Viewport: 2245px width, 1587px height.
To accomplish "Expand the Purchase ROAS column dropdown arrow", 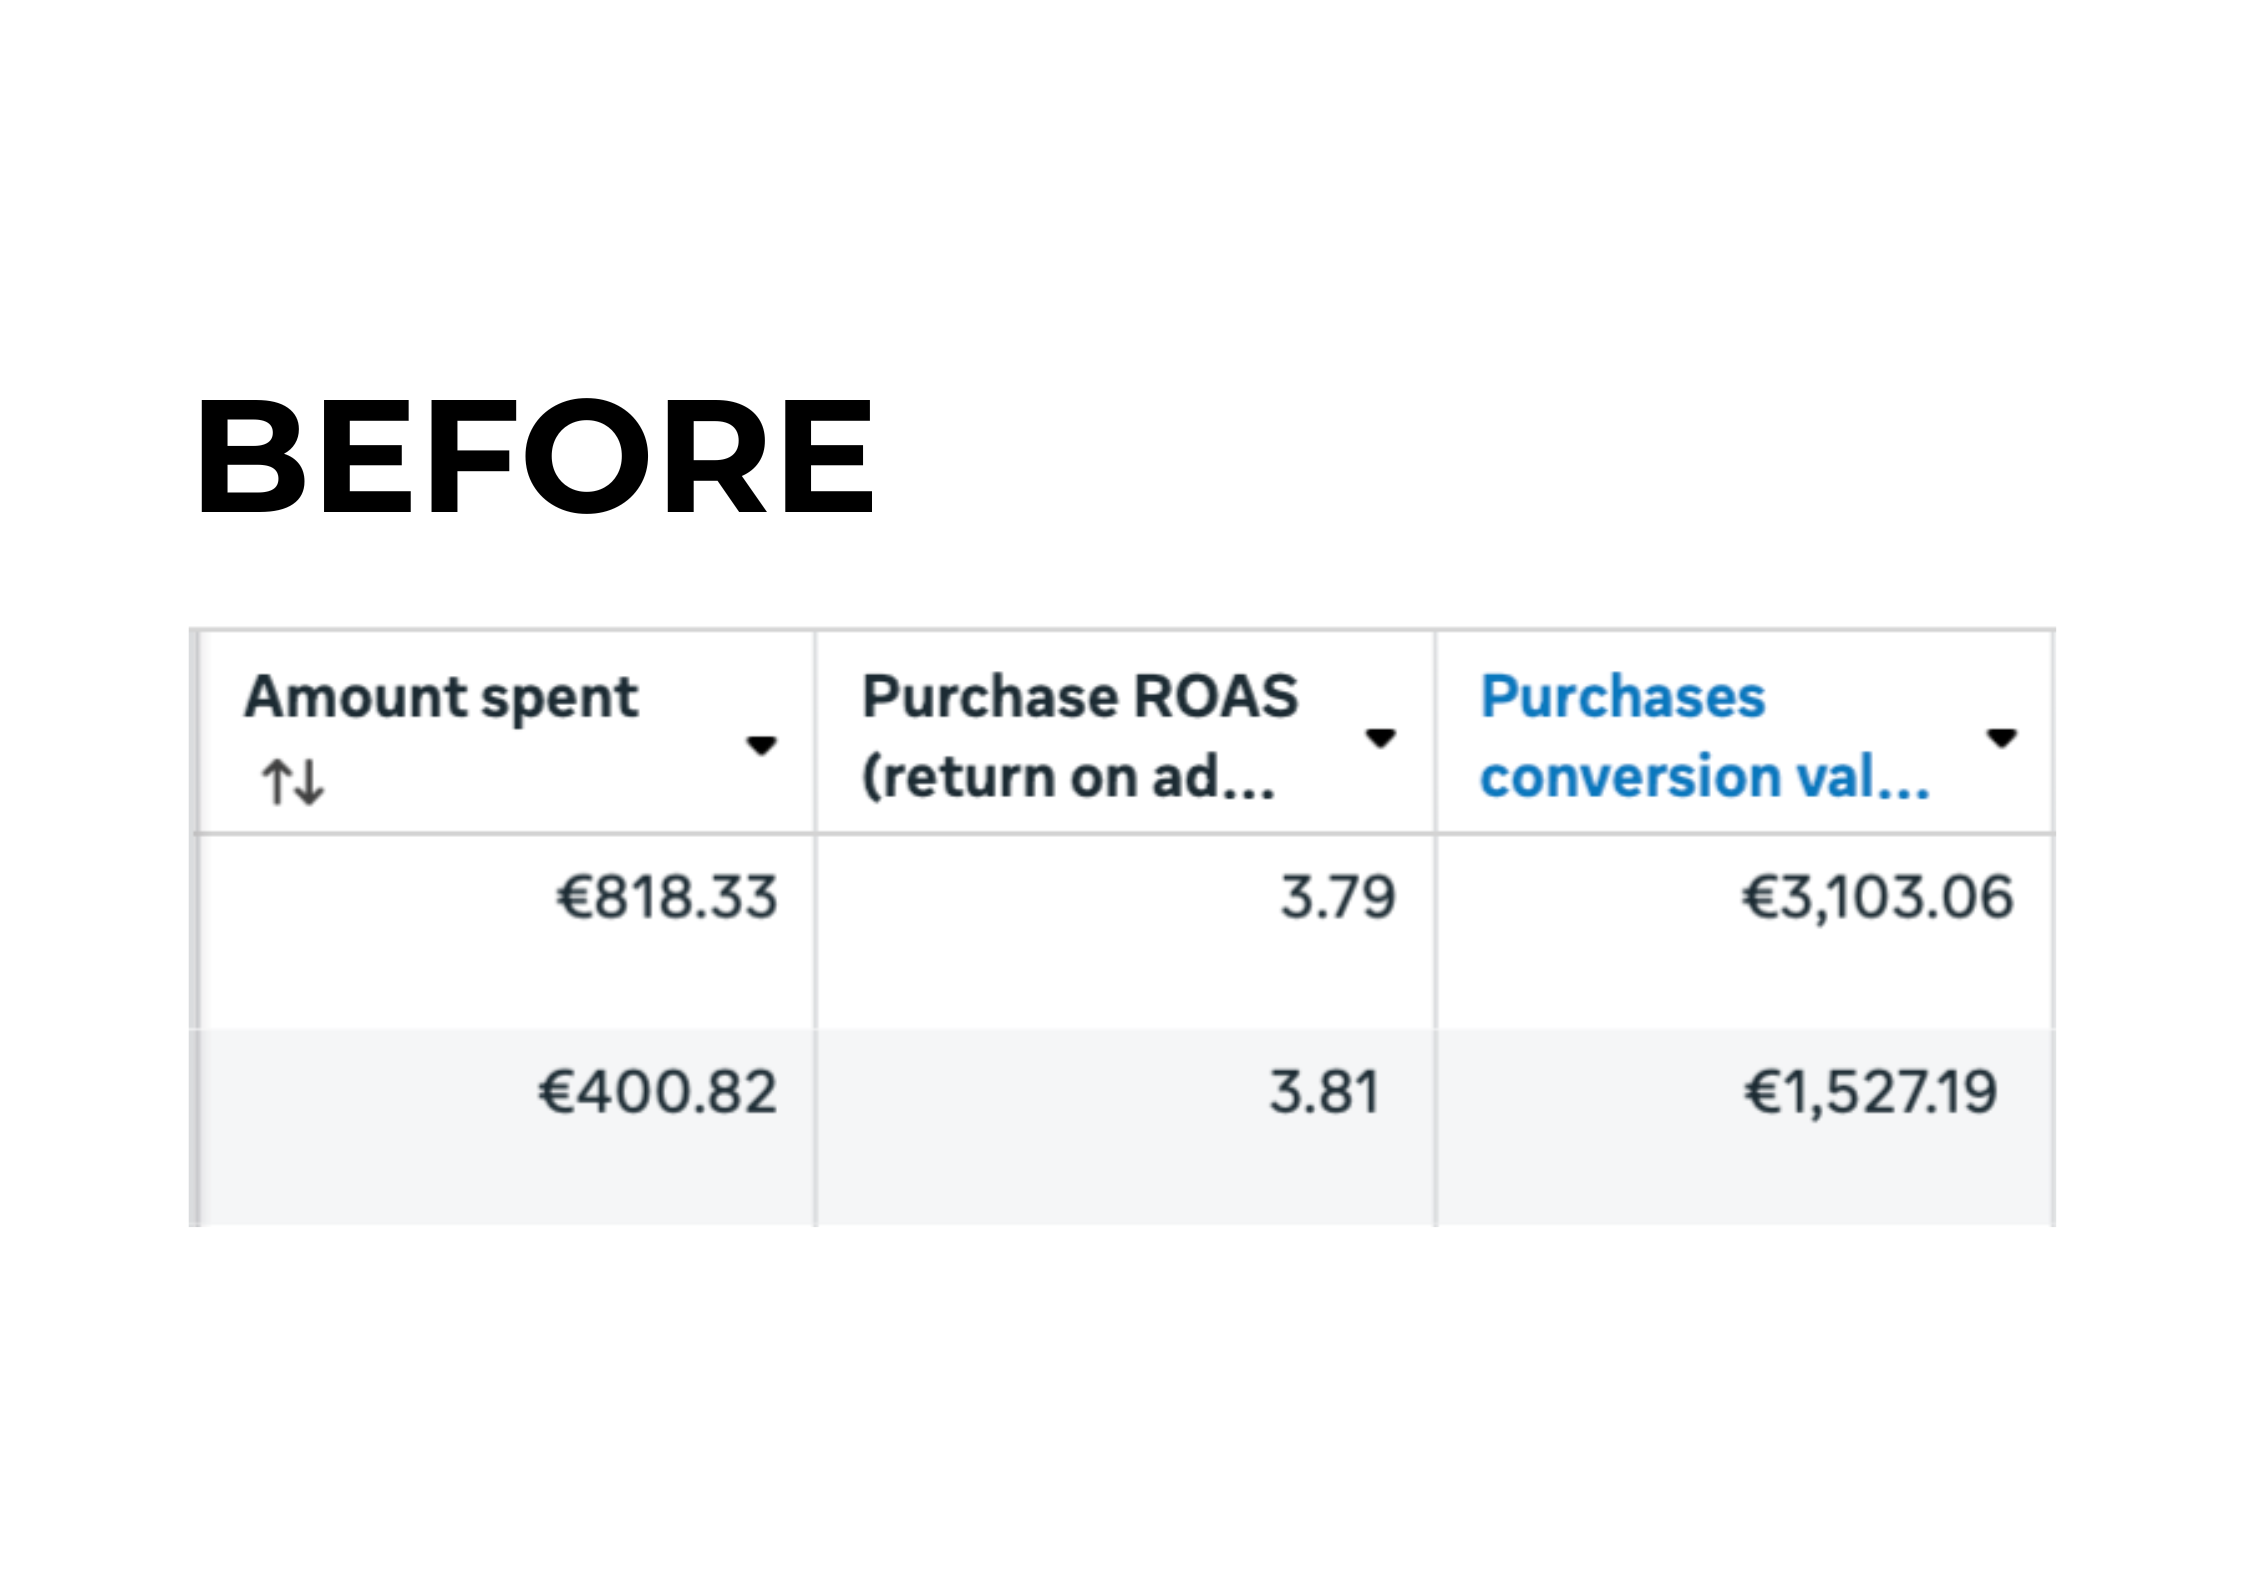I will click(1380, 738).
